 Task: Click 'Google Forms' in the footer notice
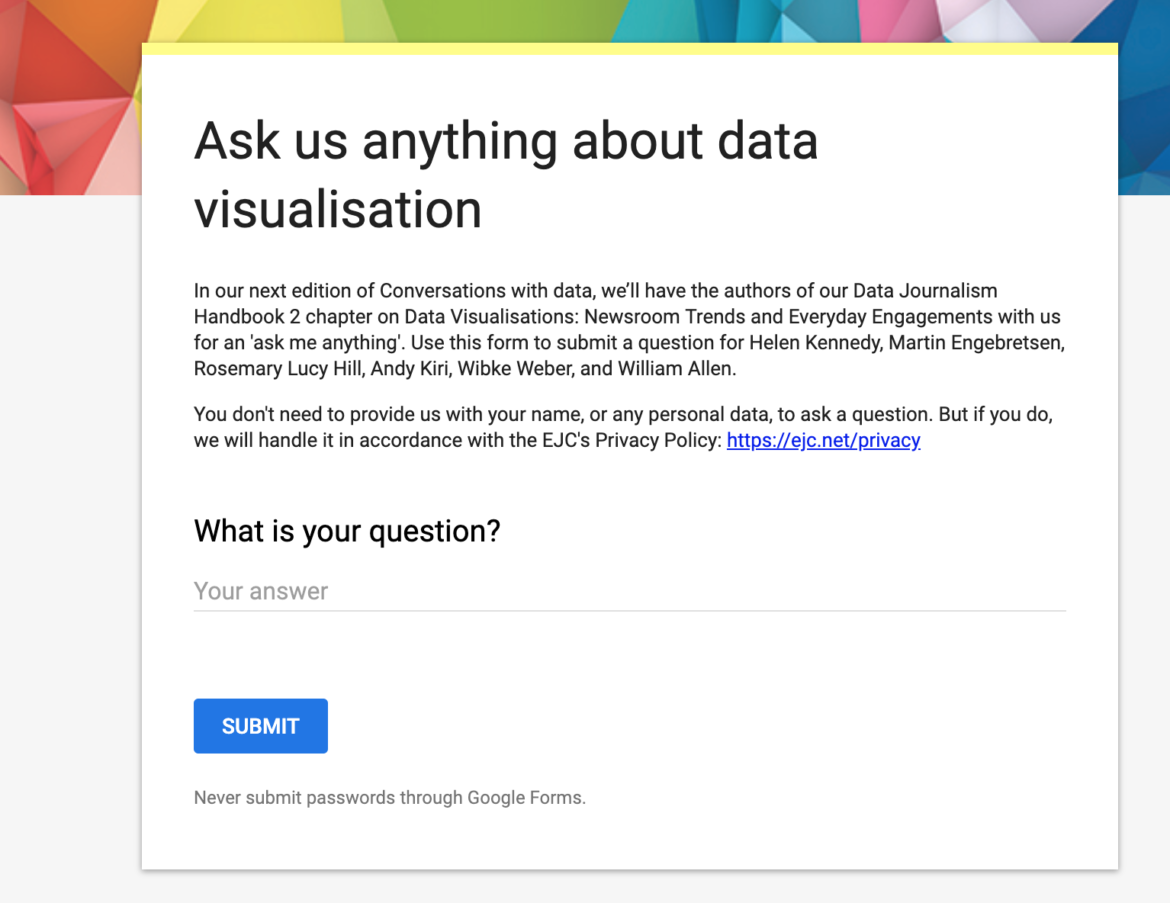click(x=525, y=798)
